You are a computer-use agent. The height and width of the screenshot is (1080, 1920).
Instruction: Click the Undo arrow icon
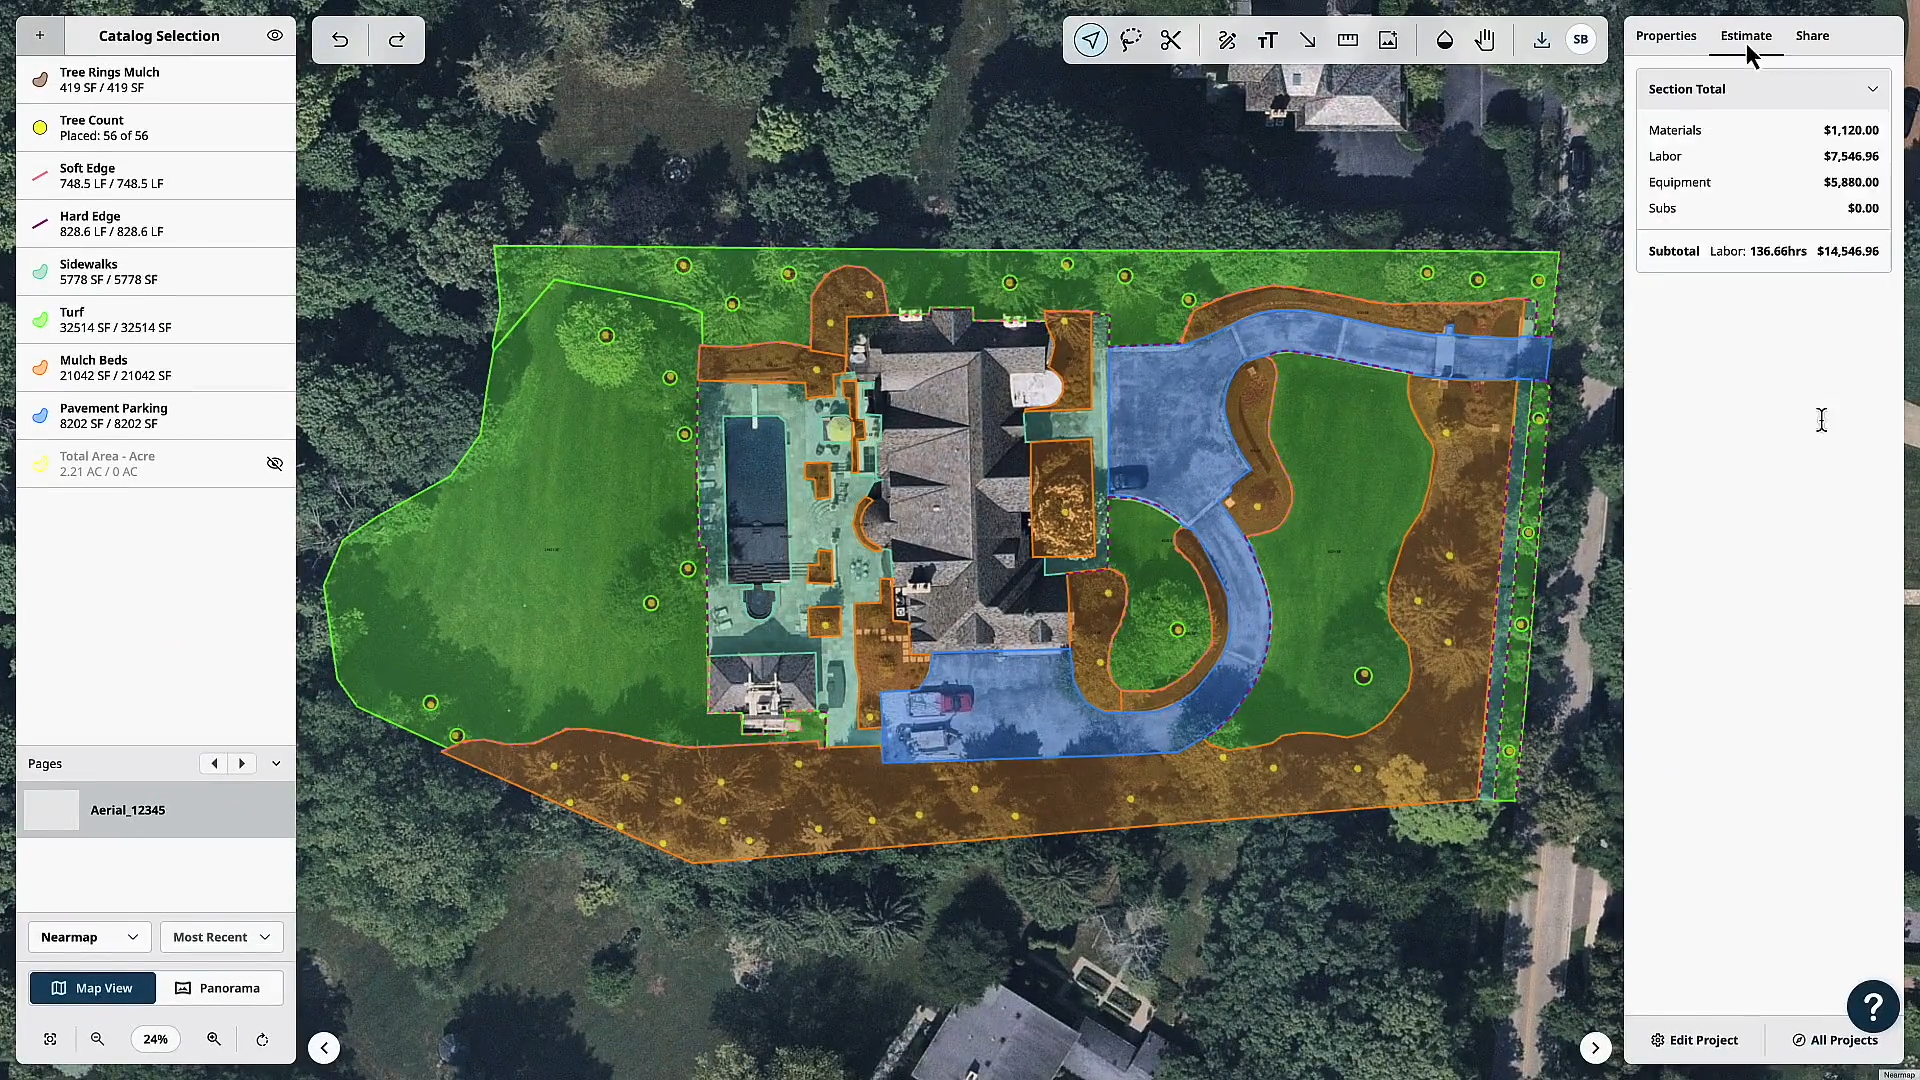[x=340, y=40]
